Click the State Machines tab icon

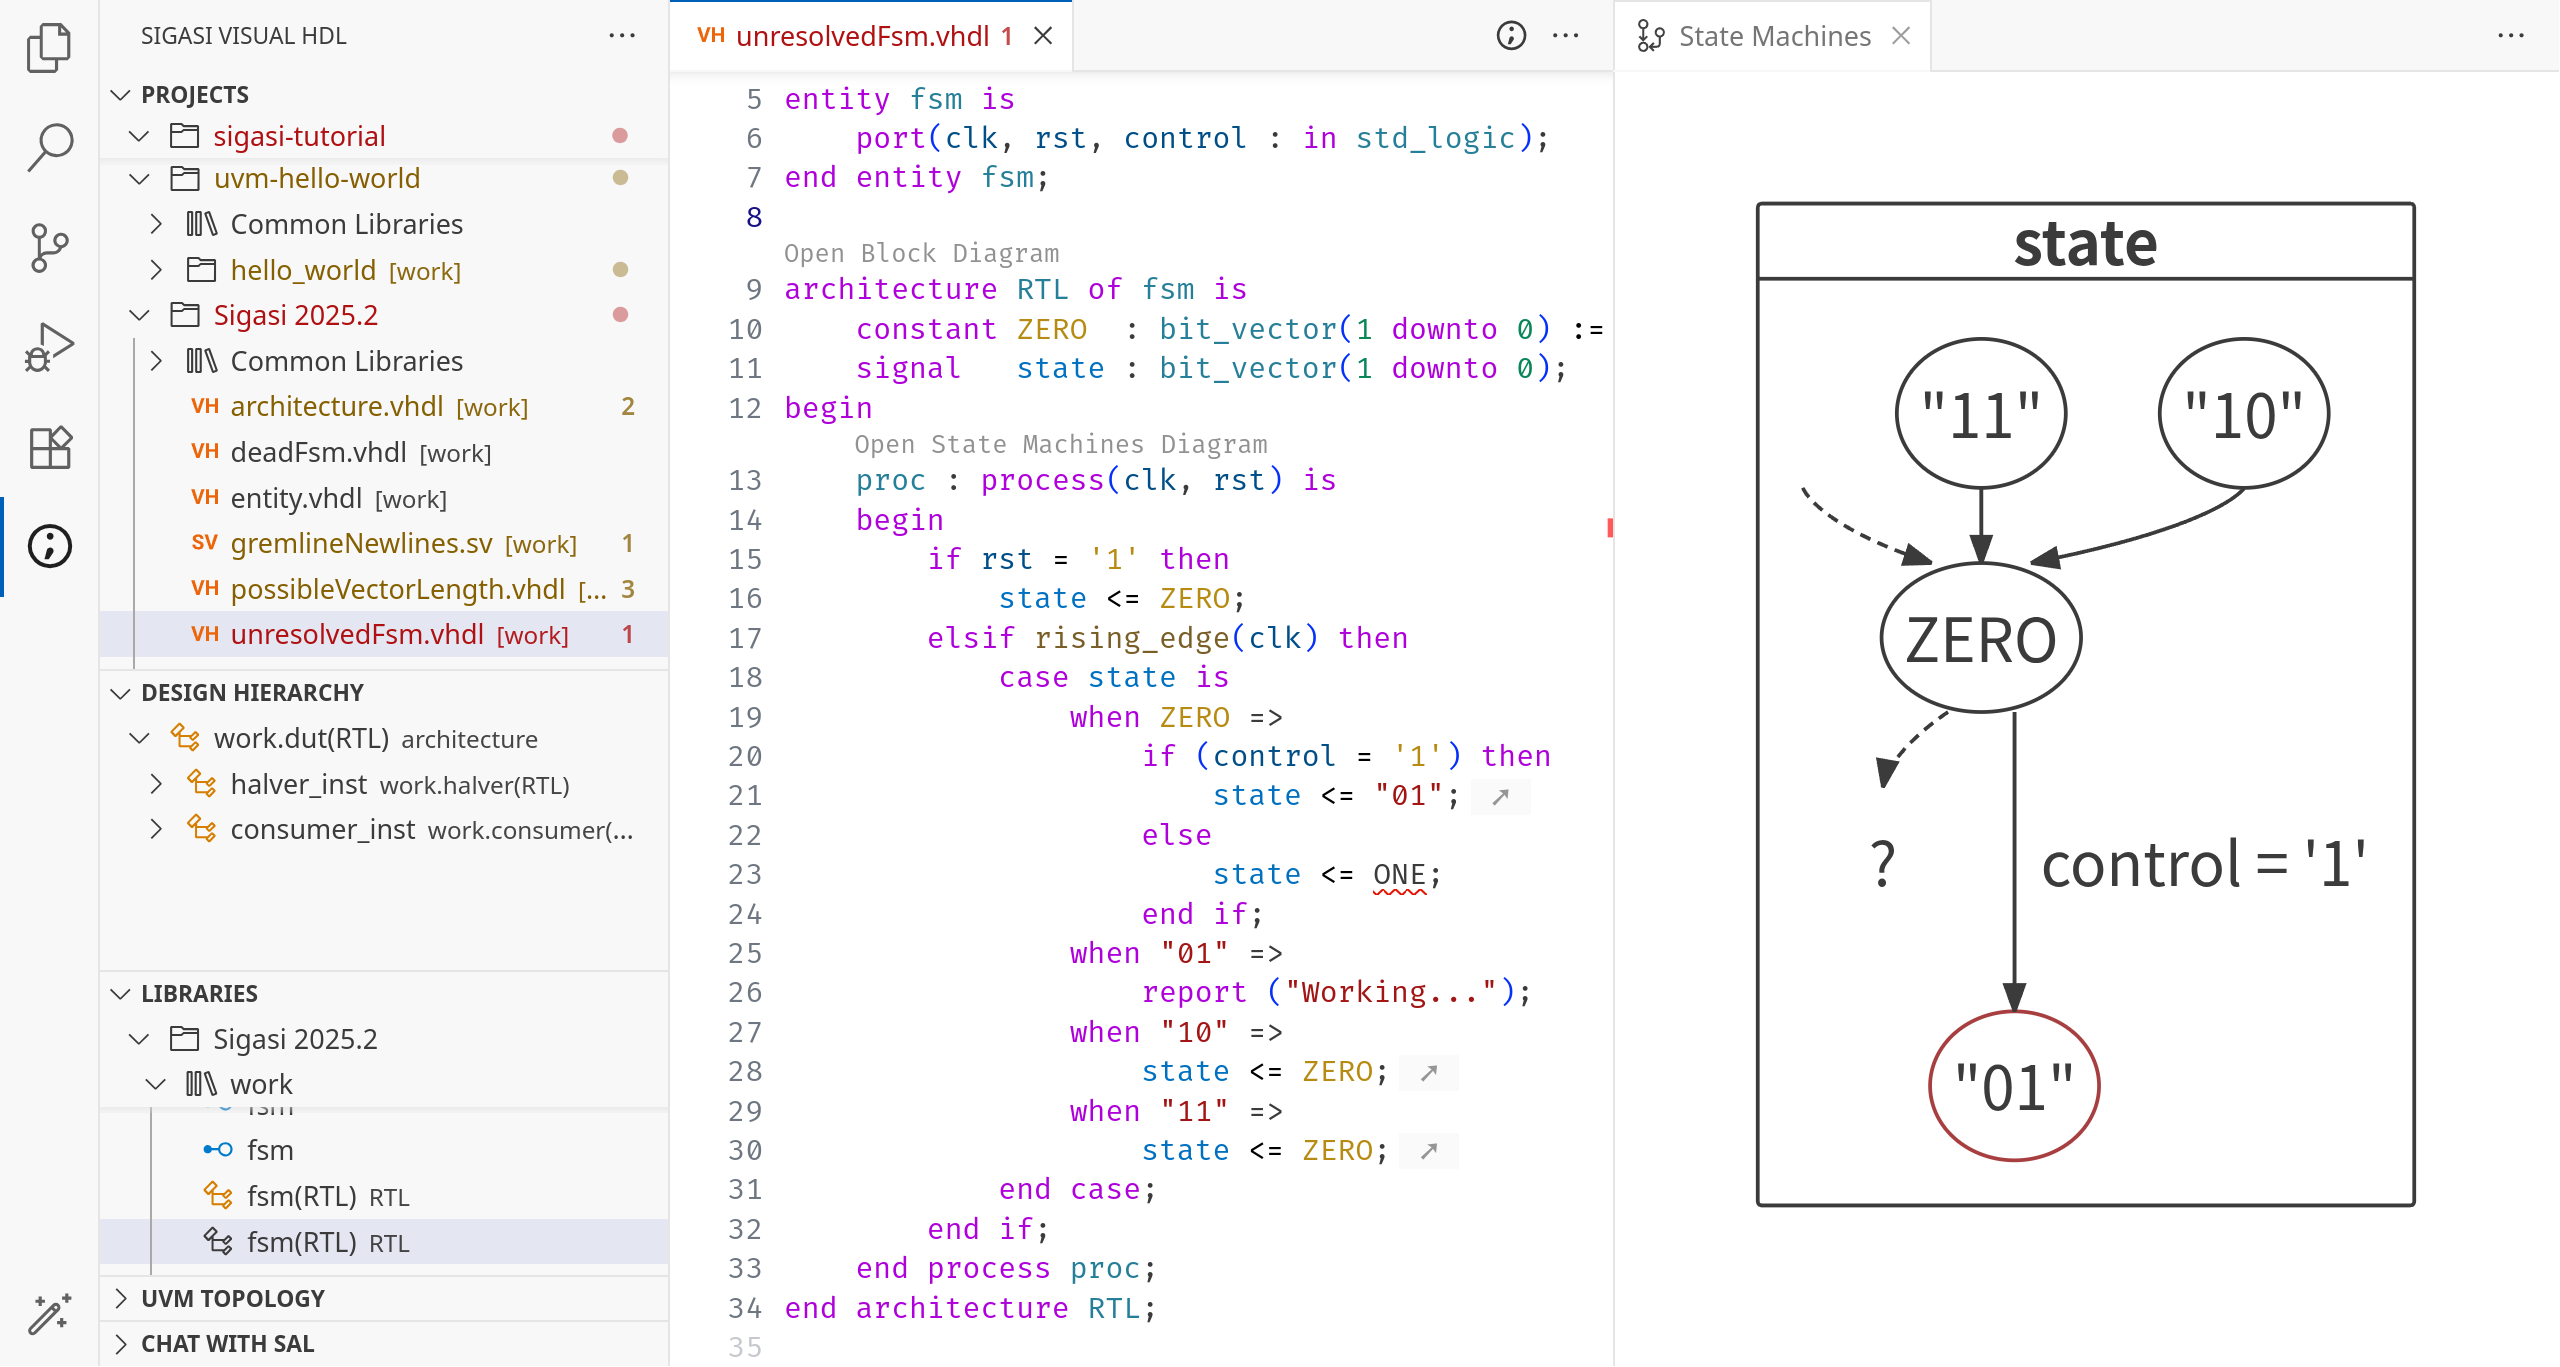(1651, 36)
